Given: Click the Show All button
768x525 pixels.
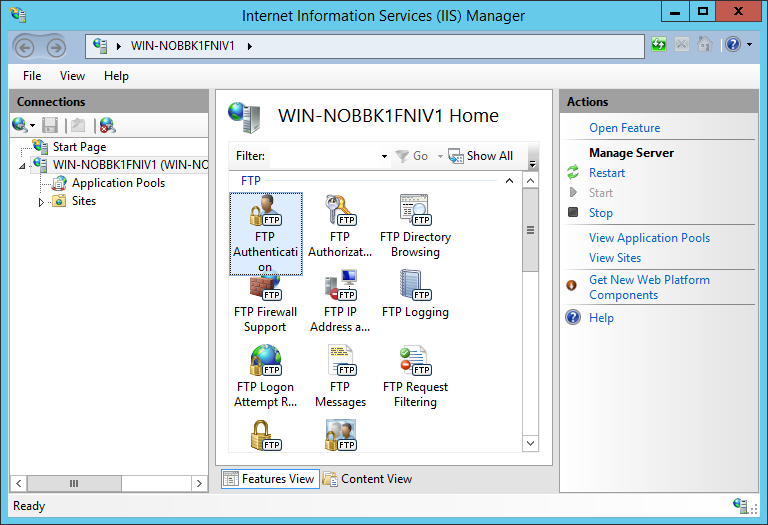Looking at the screenshot, I should [480, 156].
